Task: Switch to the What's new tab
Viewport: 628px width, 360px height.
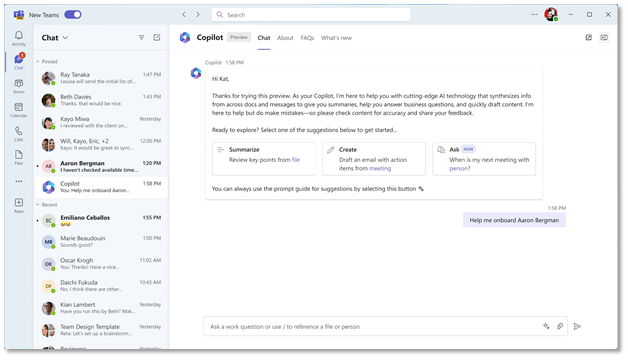Action: 336,38
